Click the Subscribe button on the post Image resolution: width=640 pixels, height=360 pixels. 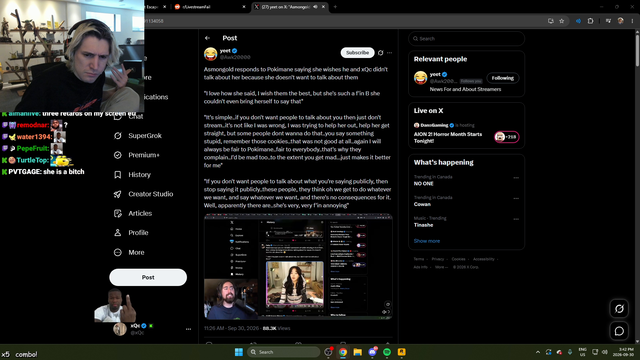click(x=357, y=53)
